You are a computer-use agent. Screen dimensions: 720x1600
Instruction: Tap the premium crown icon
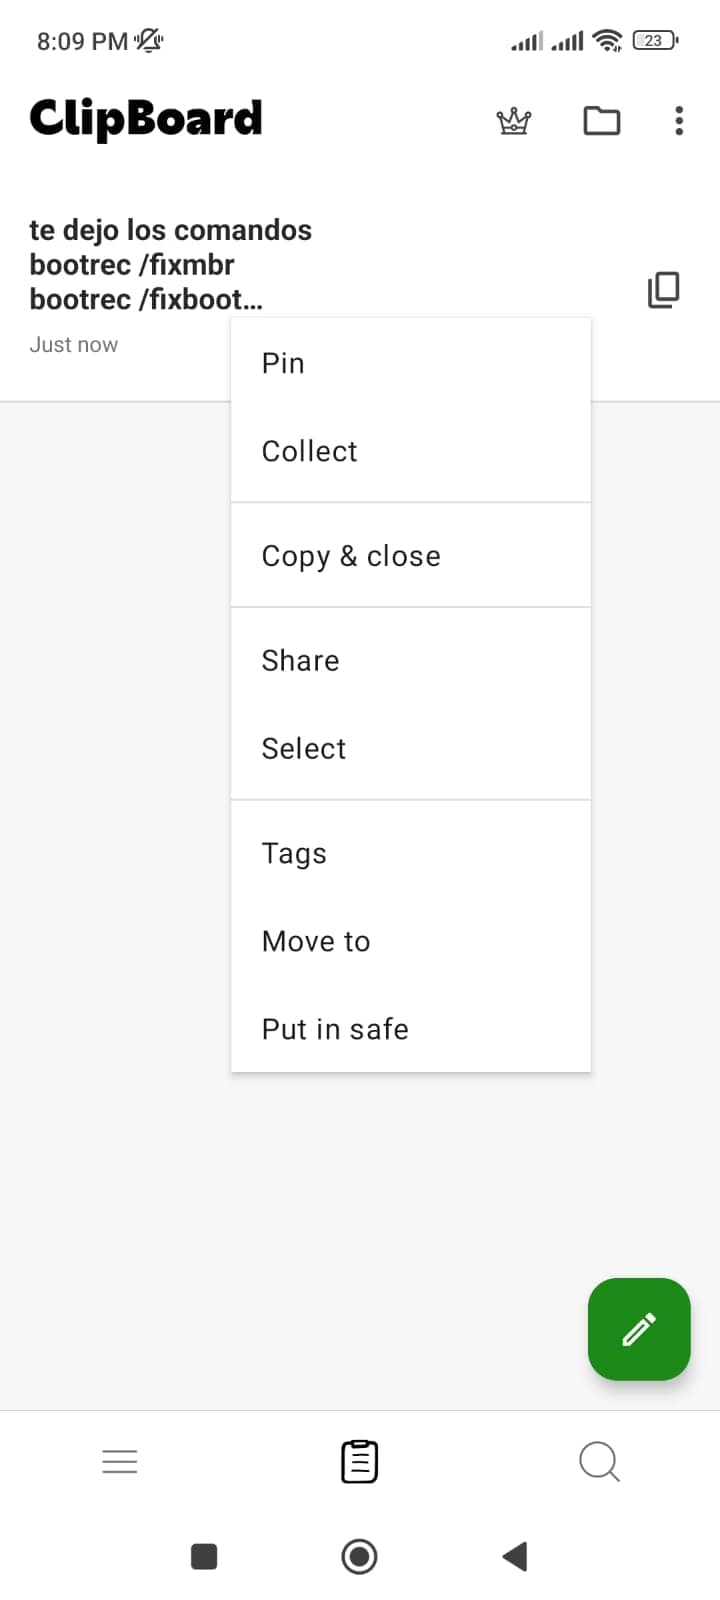coord(514,121)
